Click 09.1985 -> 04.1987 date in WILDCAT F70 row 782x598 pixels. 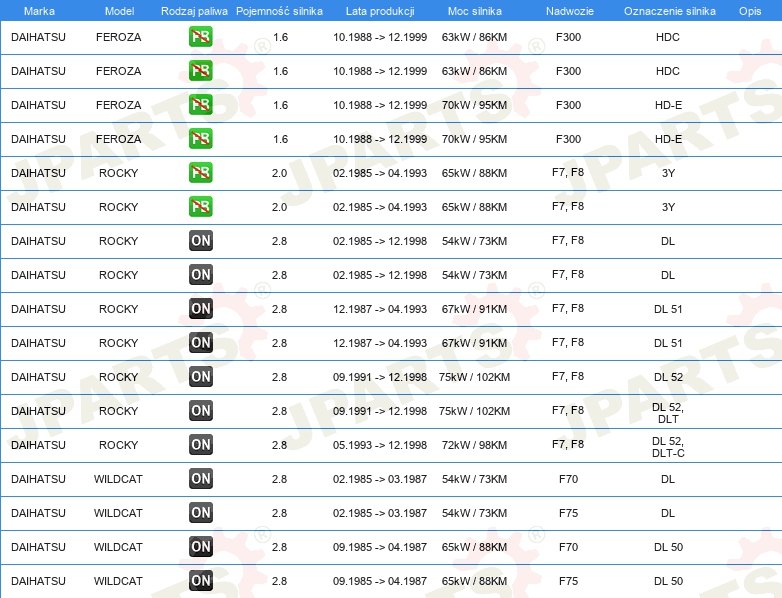pos(380,547)
